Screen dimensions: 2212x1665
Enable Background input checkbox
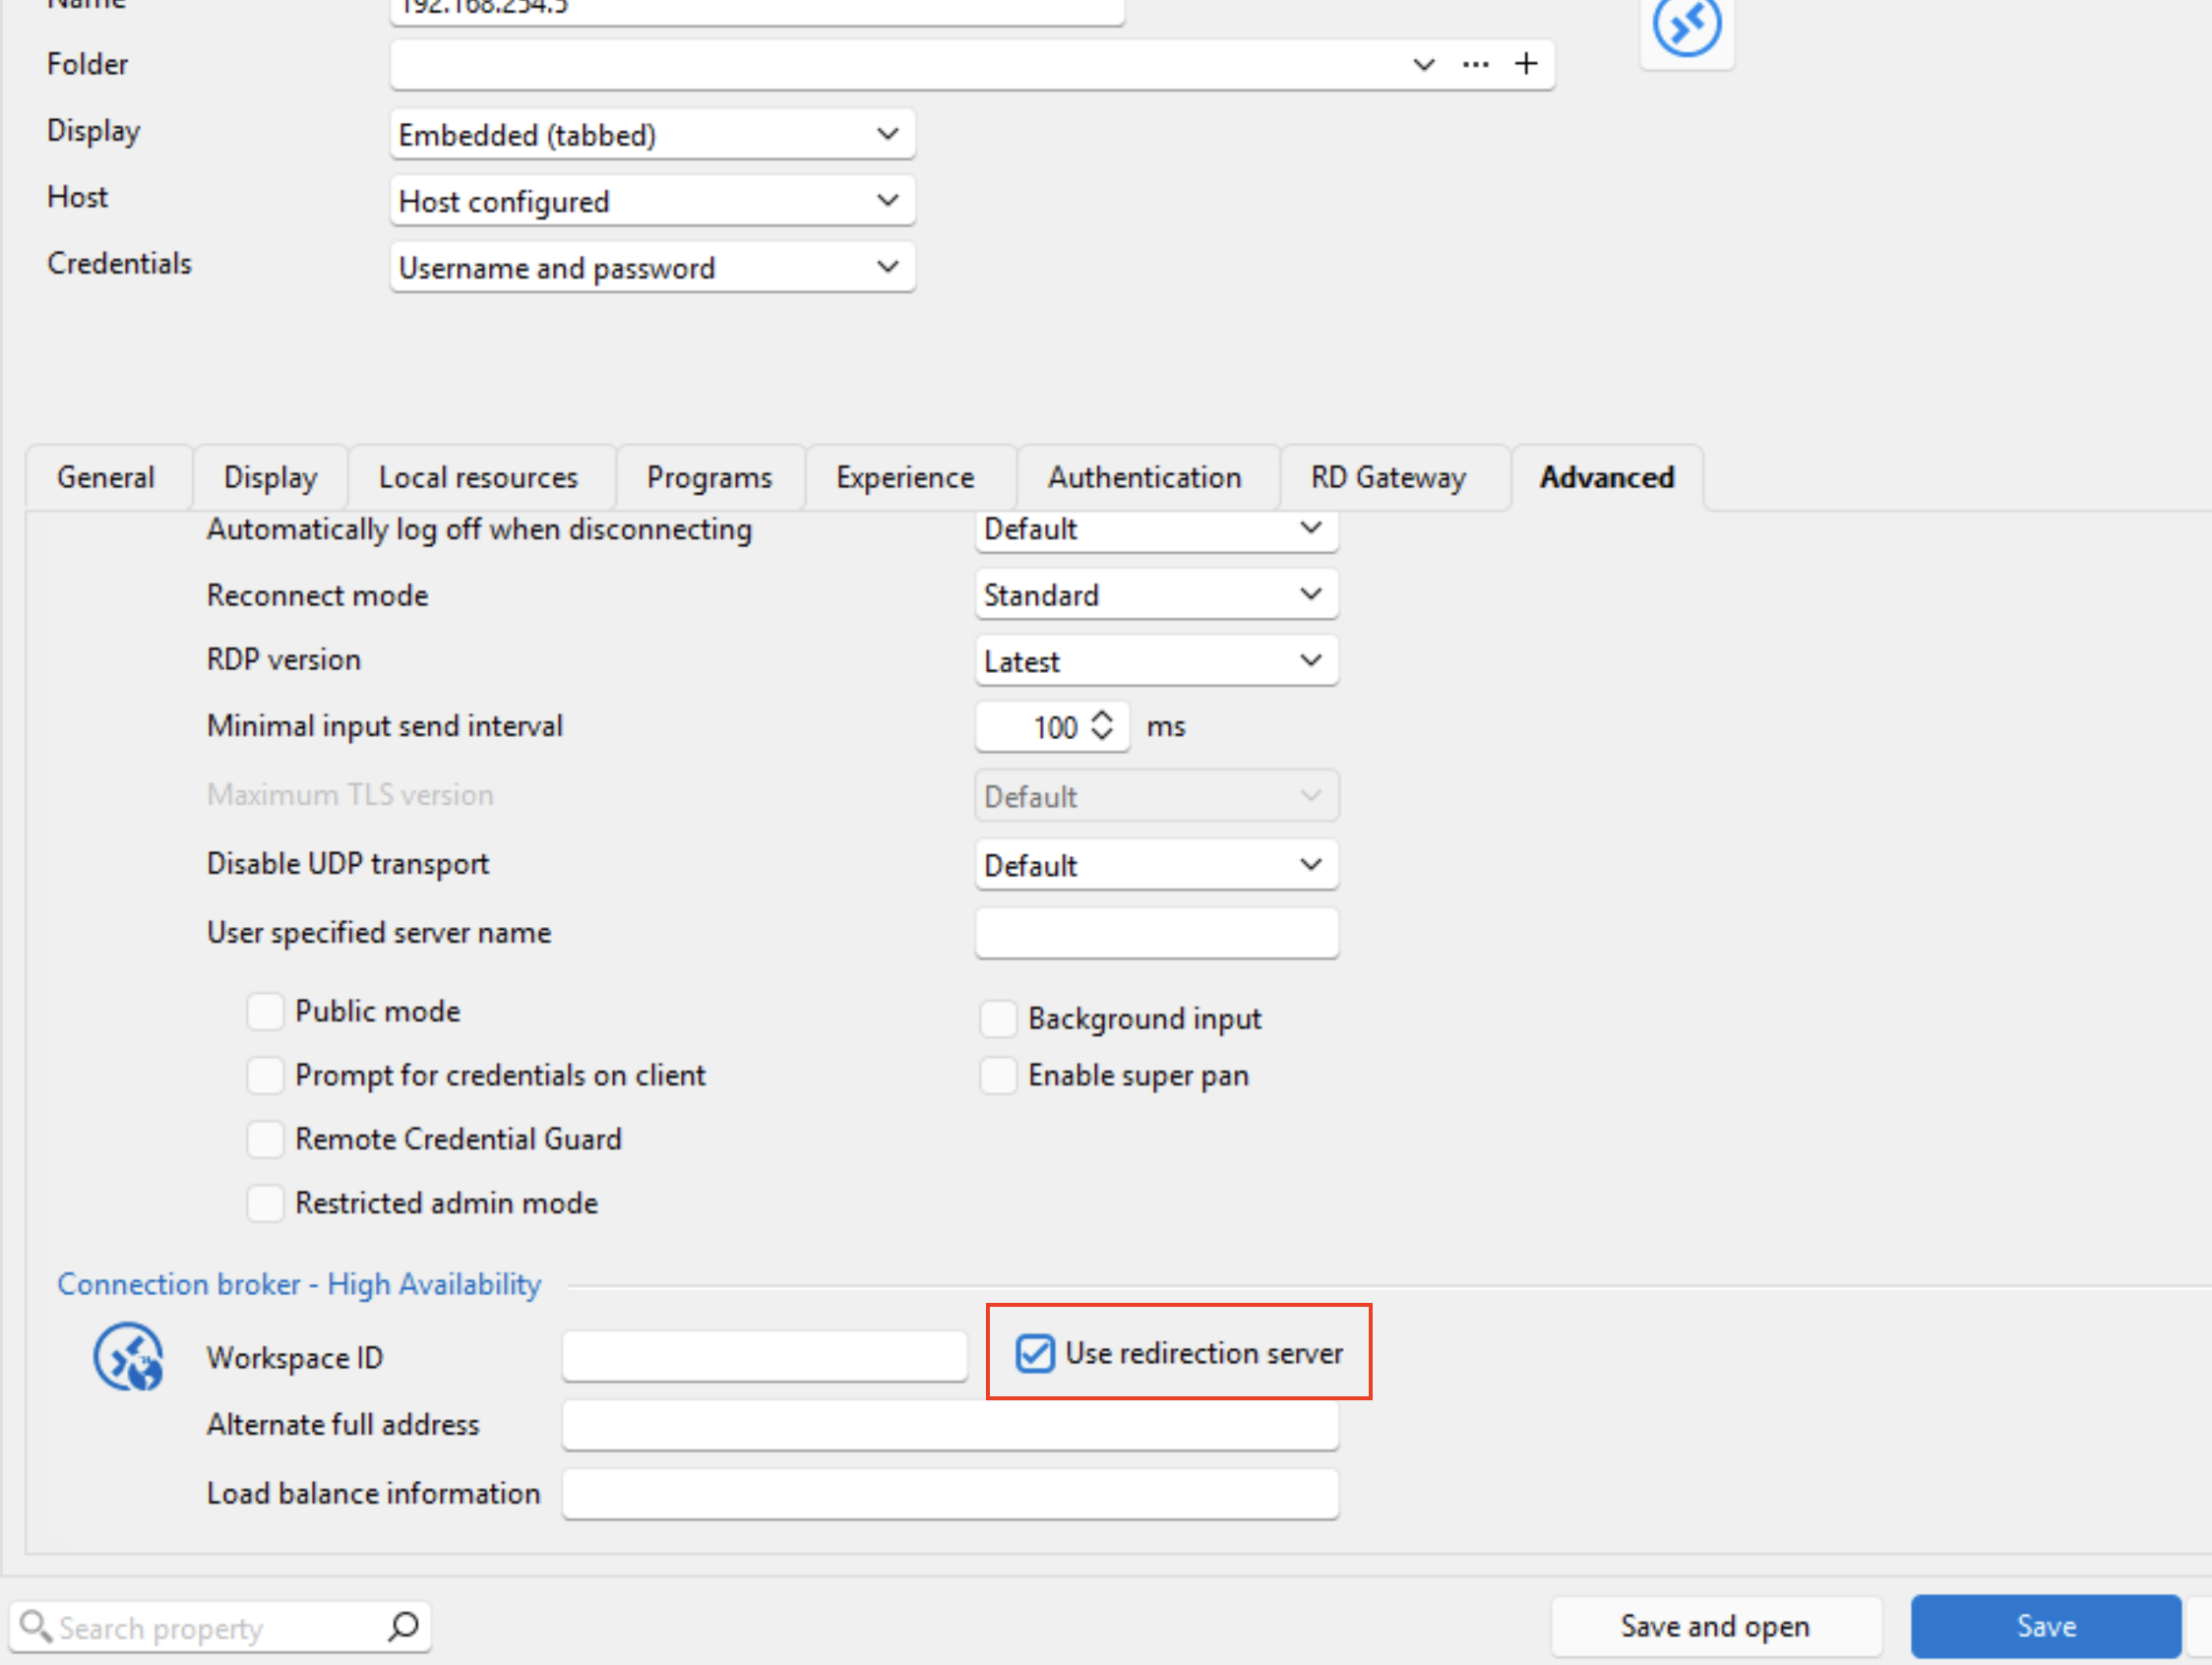[x=998, y=1018]
